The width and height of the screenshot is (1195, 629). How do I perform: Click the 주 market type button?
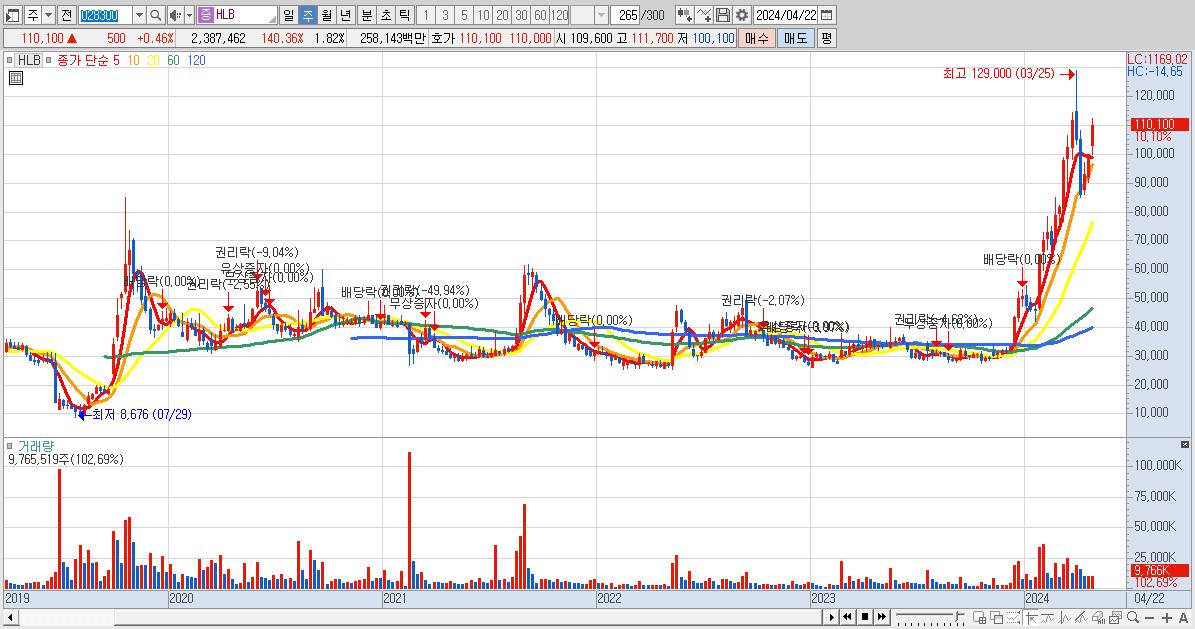33,15
